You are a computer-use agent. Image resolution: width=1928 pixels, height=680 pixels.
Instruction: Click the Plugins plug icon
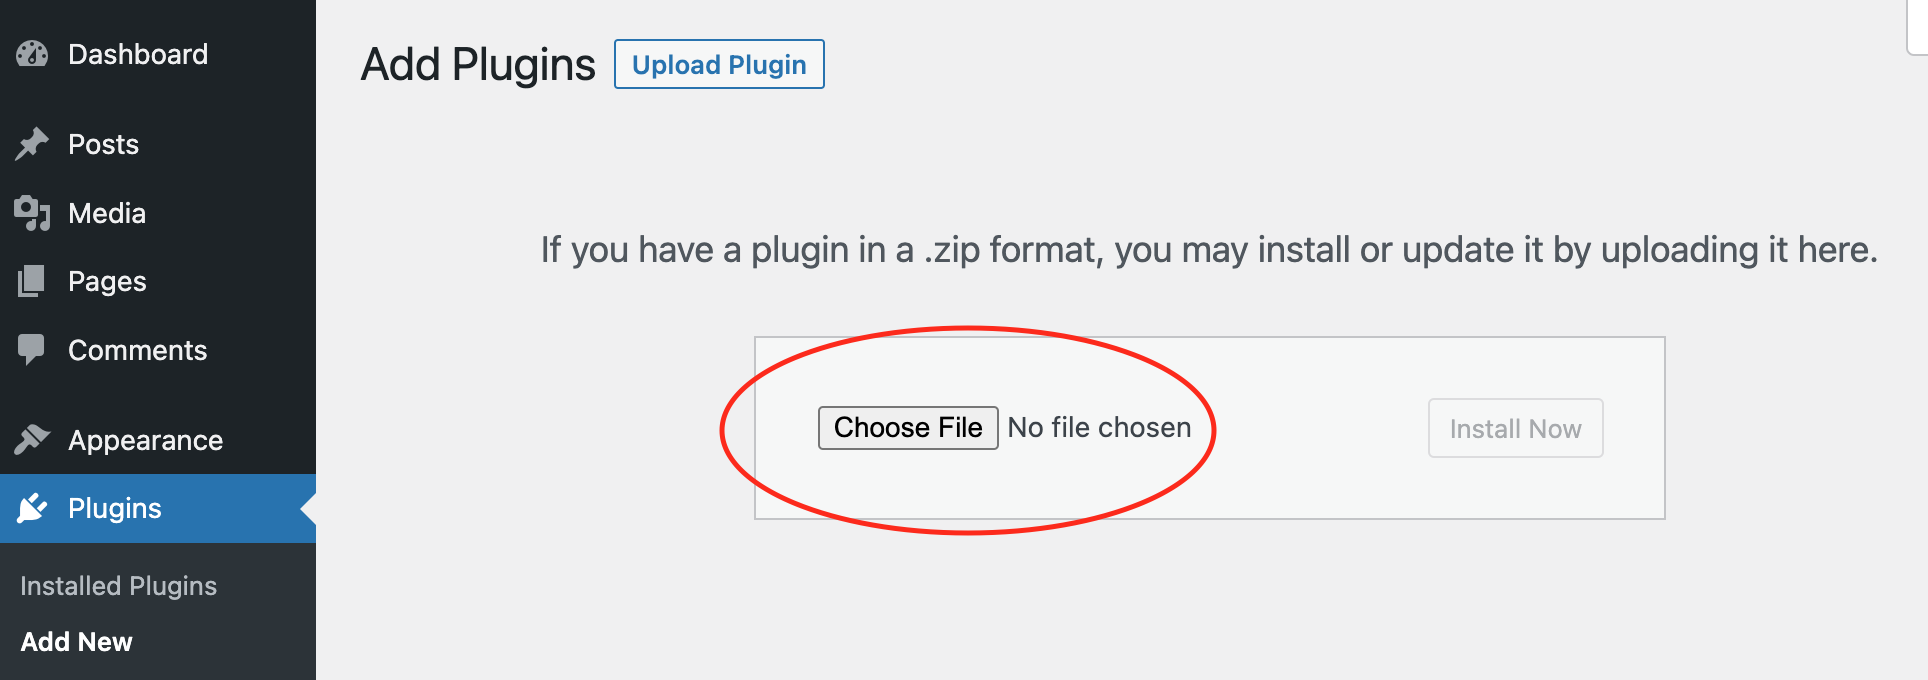coord(32,508)
